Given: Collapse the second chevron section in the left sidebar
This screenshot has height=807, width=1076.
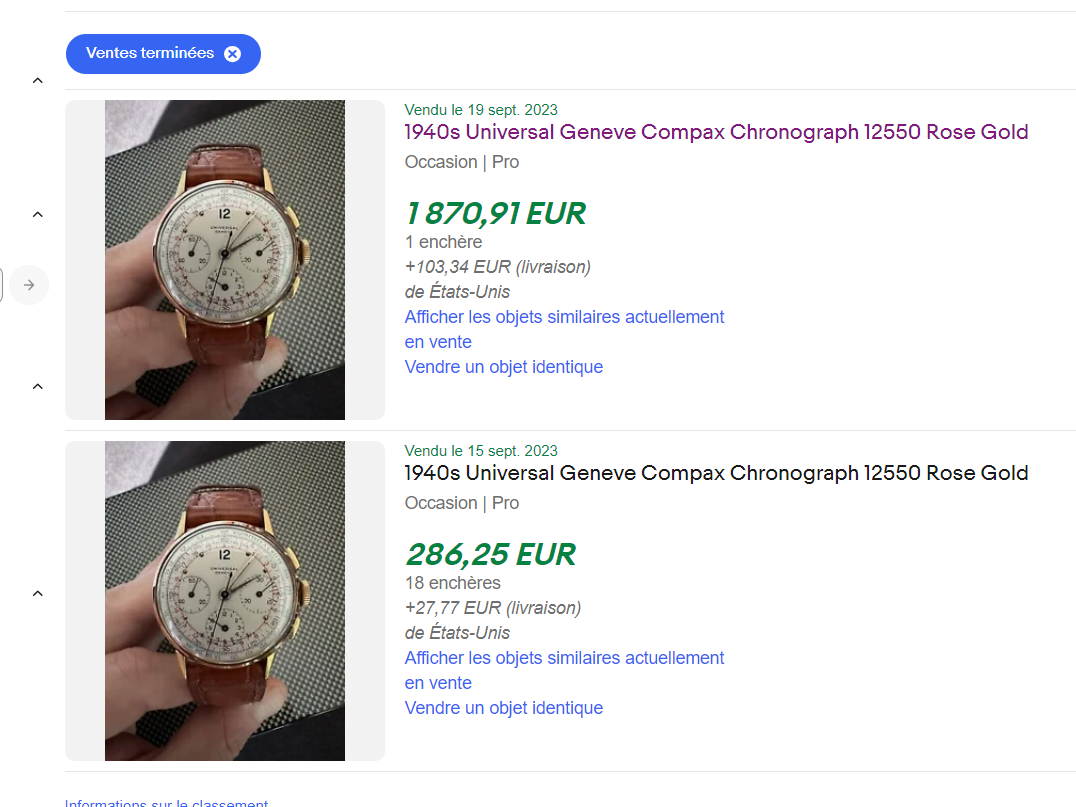Looking at the screenshot, I should pos(38,214).
